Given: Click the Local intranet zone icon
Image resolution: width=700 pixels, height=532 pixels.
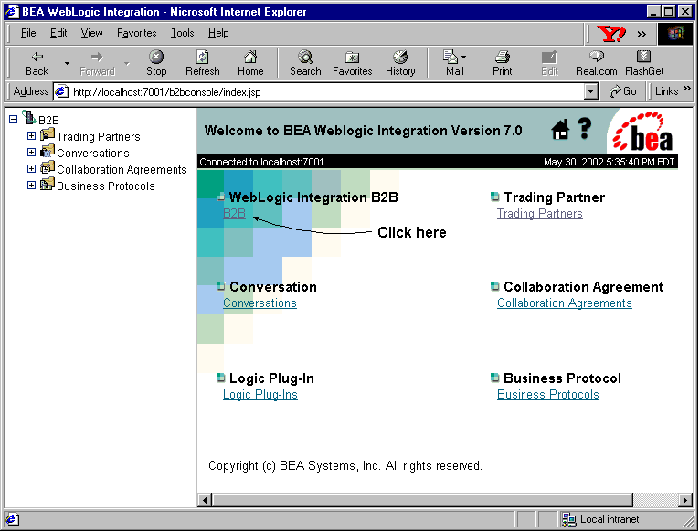Looking at the screenshot, I should coord(569,519).
